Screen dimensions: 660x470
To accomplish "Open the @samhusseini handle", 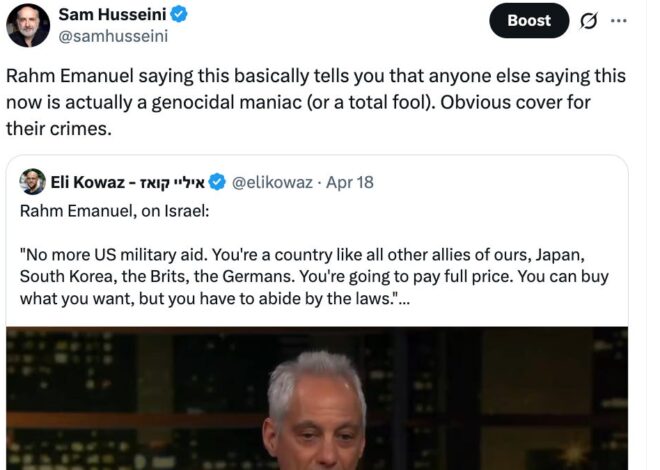I will 113,36.
